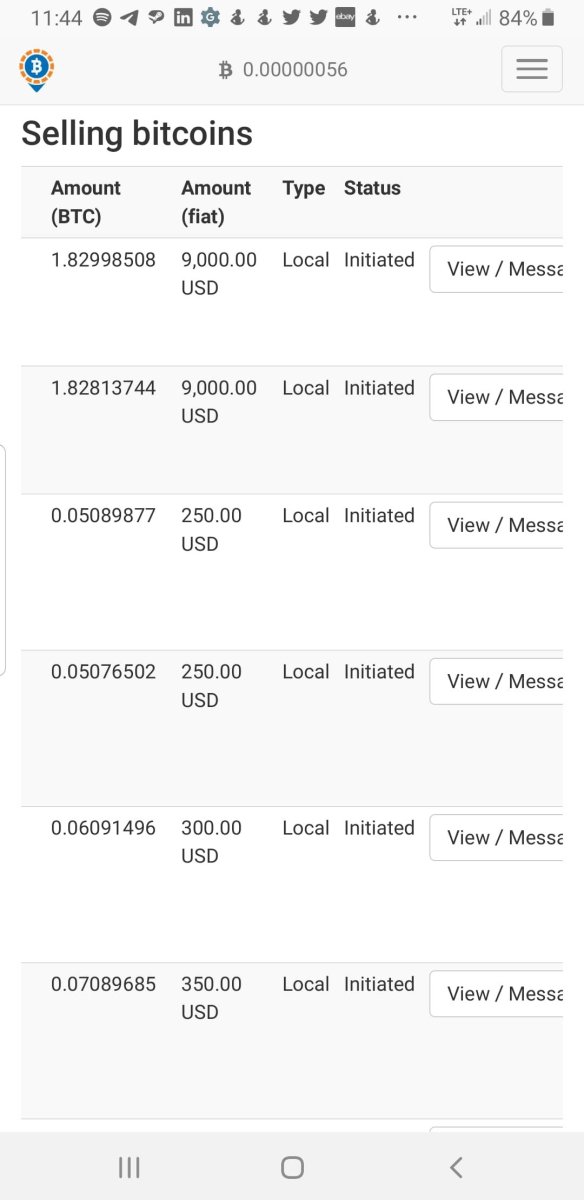Tap the Bitcoin balance symbol in header
The image size is (584, 1200).
click(225, 70)
